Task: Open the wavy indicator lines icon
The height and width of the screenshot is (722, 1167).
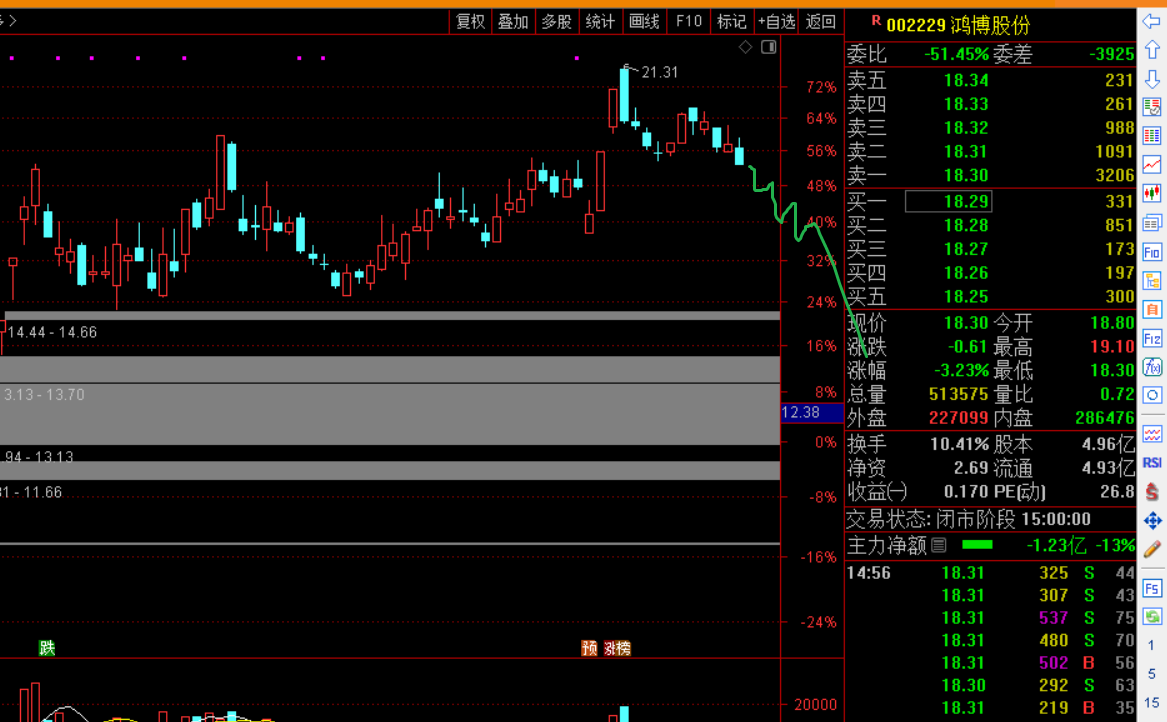Action: click(1151, 434)
